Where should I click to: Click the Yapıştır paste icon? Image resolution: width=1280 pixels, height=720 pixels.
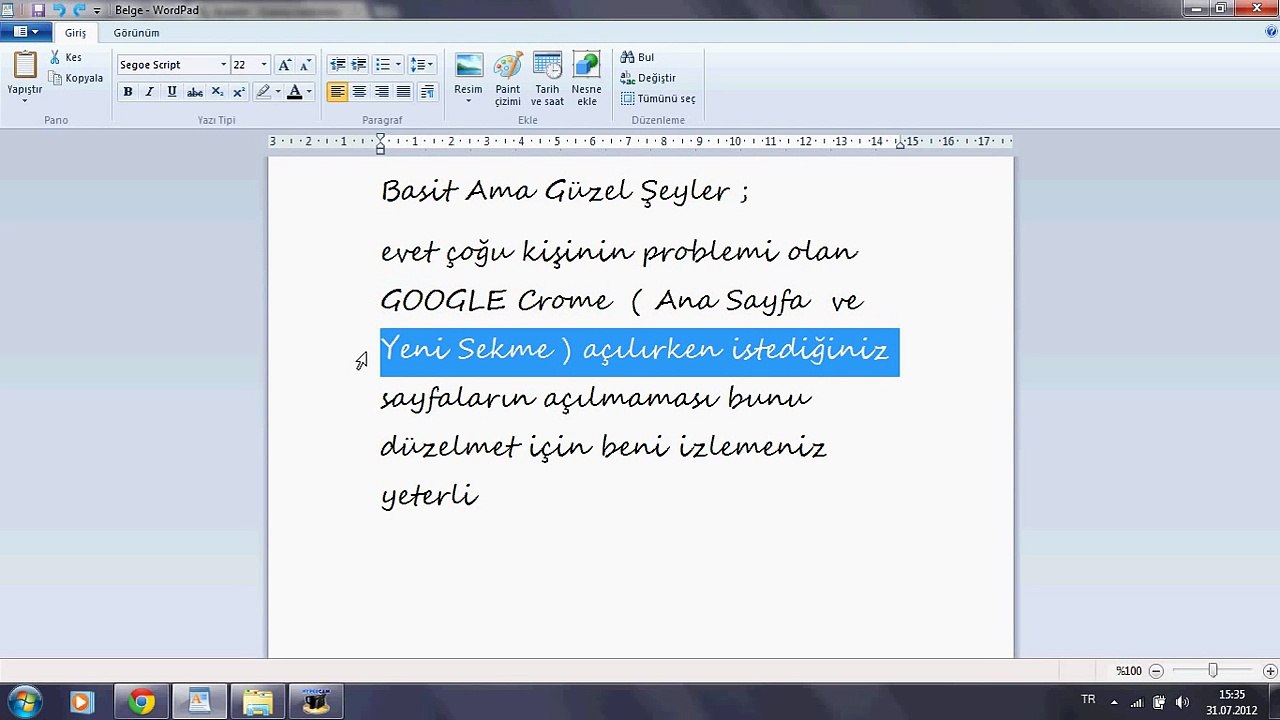[x=25, y=65]
